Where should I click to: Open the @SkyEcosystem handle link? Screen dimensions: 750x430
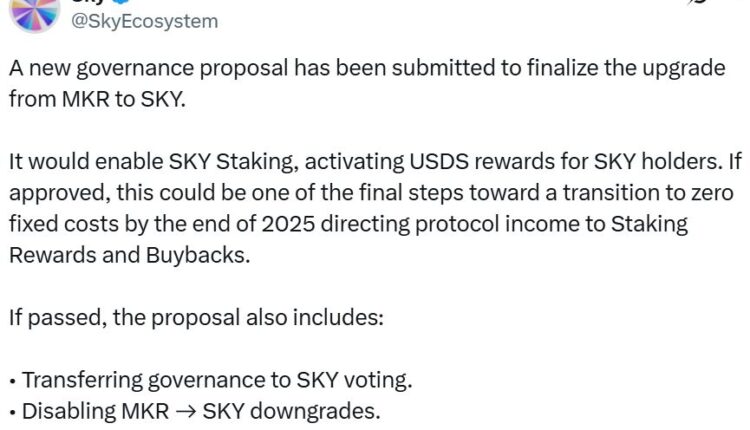pyautogui.click(x=145, y=20)
